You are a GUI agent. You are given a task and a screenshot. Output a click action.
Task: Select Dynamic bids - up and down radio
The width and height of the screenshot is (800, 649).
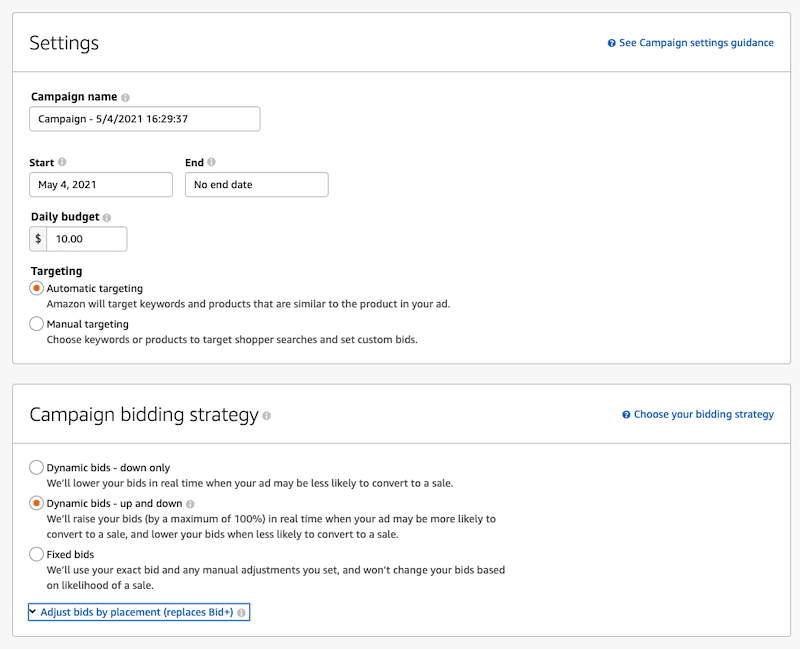[36, 504]
